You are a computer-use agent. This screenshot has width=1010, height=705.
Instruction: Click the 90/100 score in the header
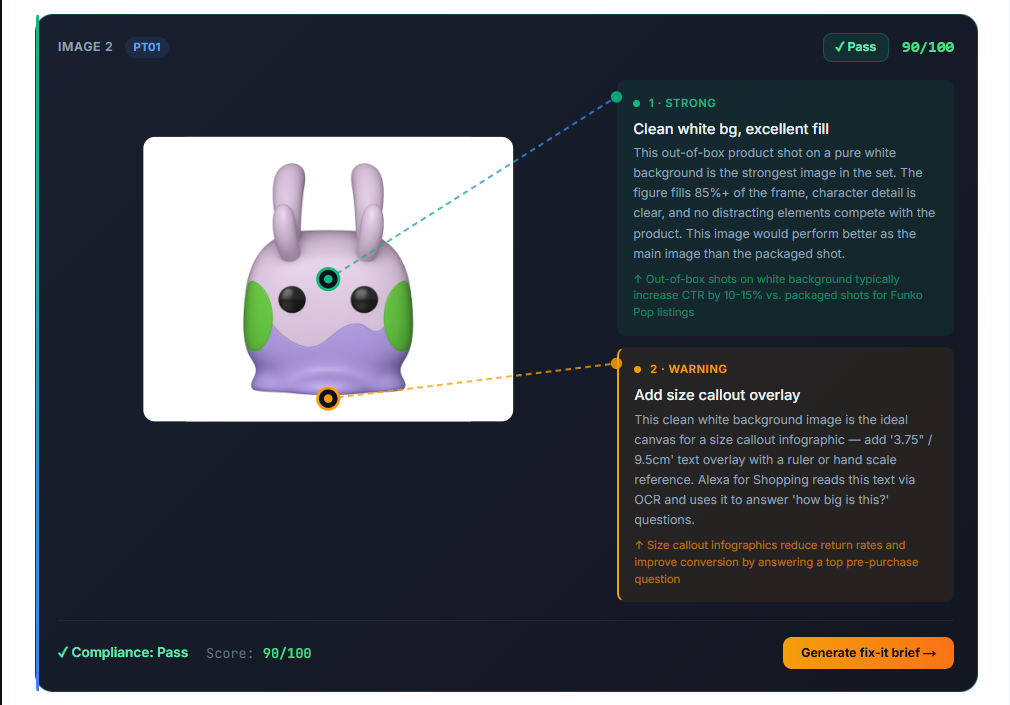click(x=928, y=47)
